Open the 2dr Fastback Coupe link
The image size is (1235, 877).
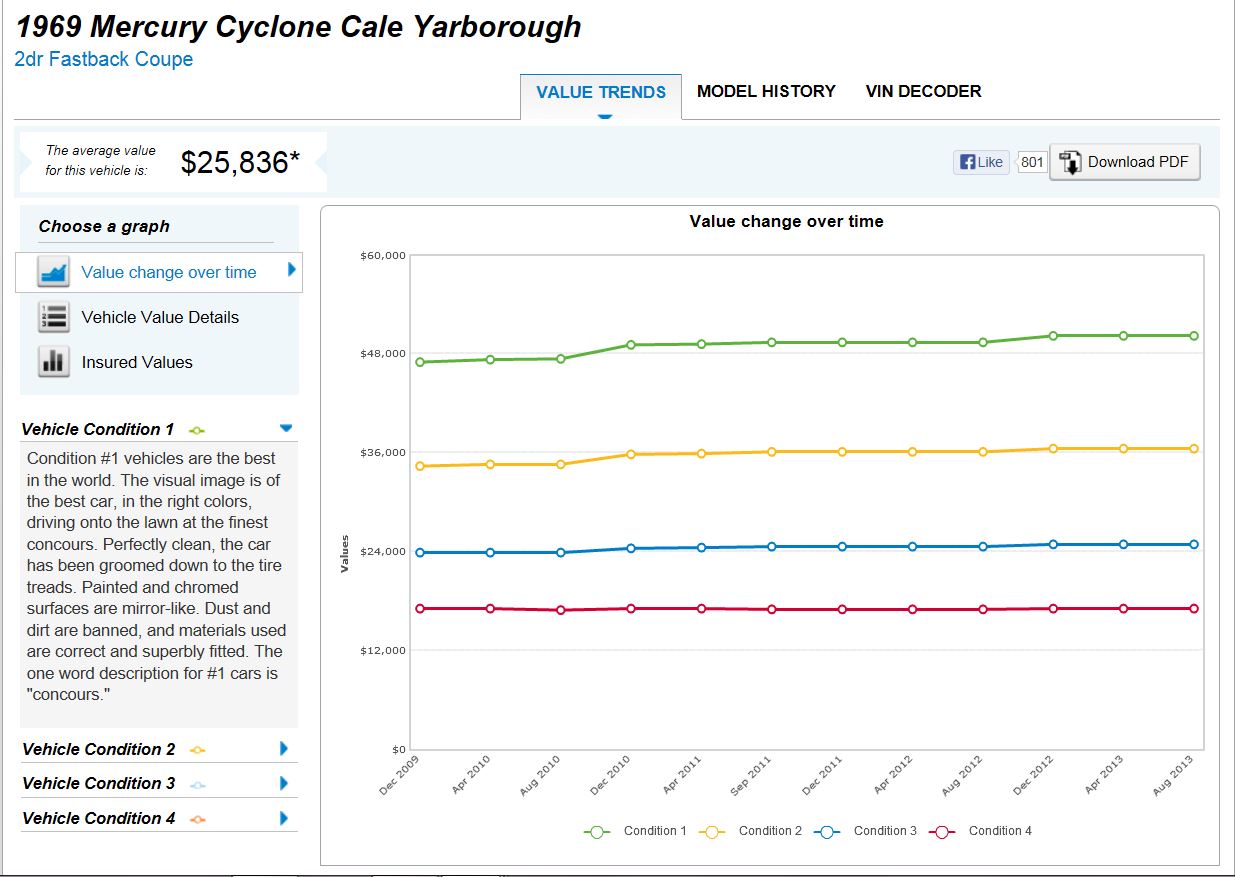(x=104, y=59)
